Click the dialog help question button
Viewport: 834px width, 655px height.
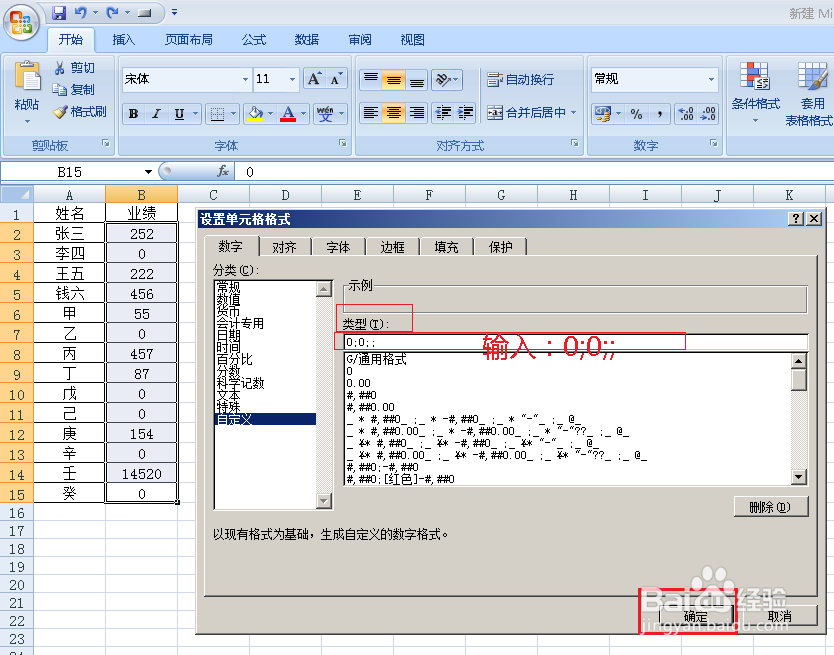[796, 219]
